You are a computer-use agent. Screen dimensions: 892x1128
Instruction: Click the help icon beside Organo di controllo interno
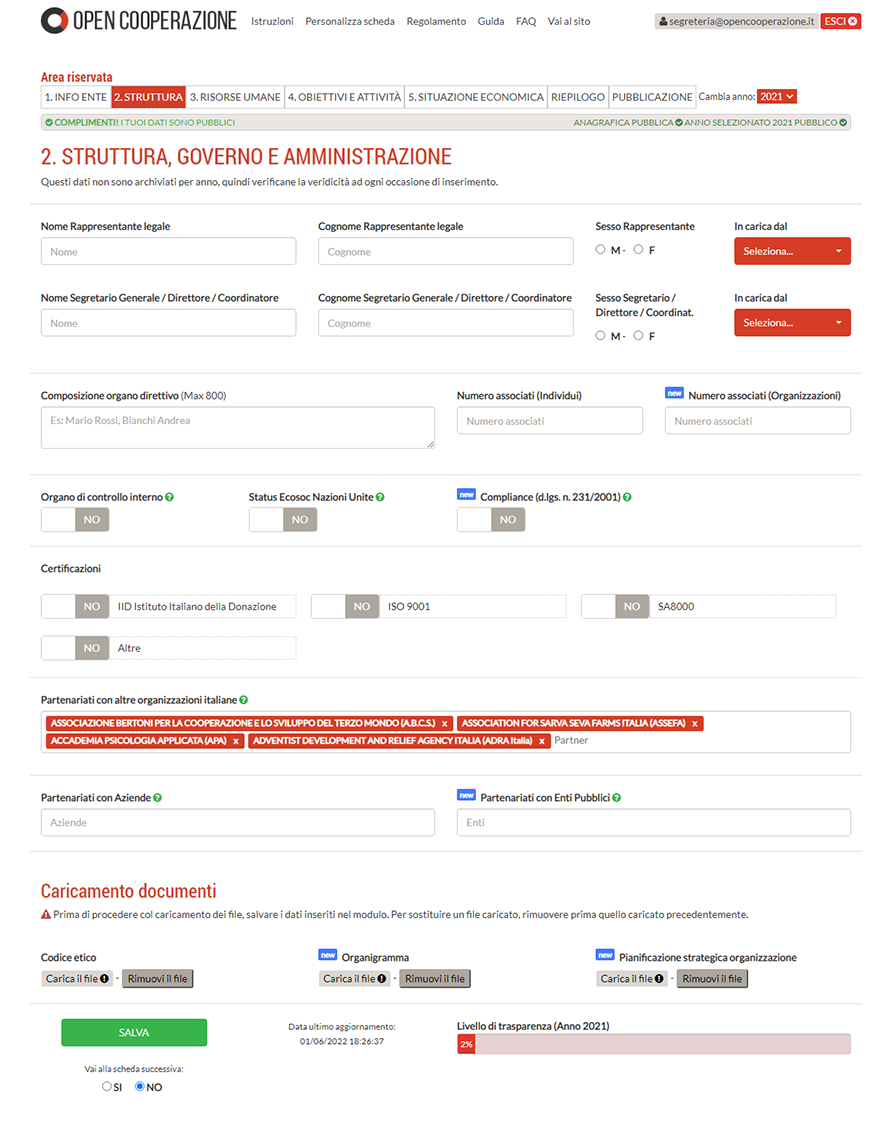coord(169,497)
